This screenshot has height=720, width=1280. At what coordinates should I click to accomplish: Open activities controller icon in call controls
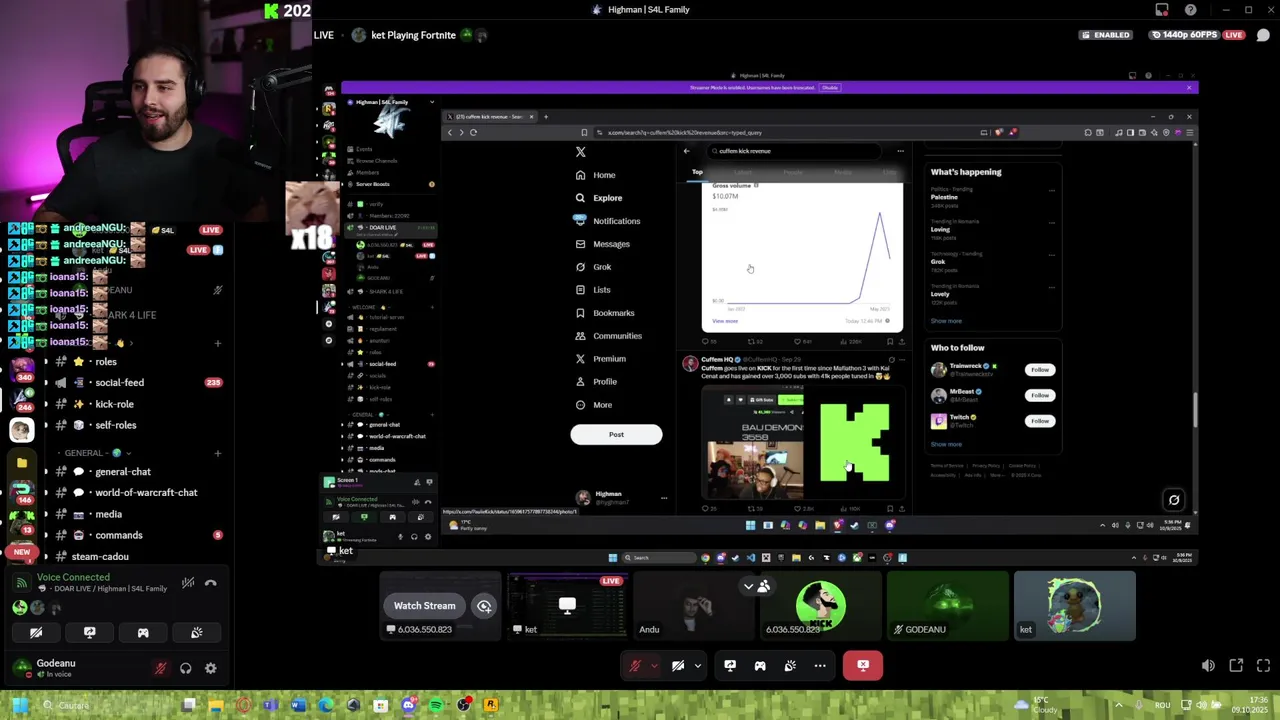(760, 665)
